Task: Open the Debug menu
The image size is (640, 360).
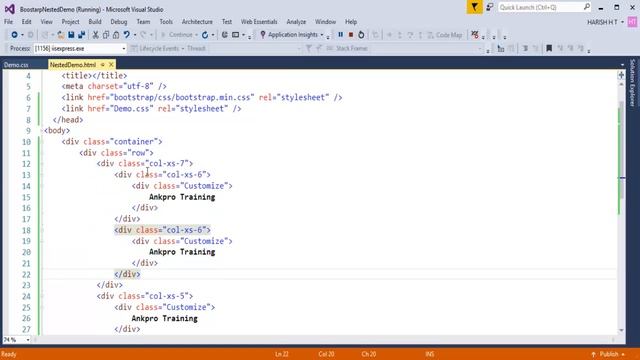Action: click(x=119, y=22)
